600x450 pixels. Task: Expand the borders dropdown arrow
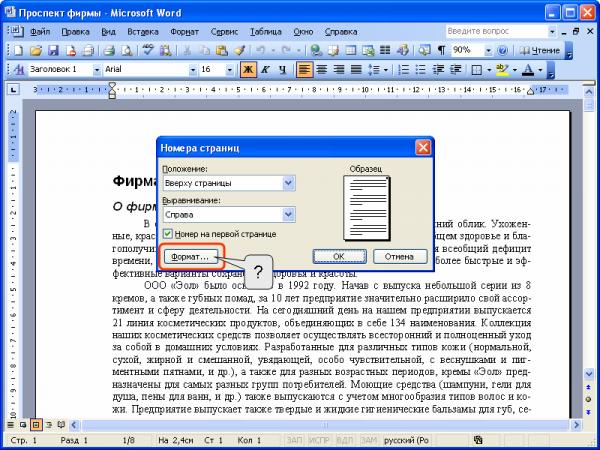point(489,70)
